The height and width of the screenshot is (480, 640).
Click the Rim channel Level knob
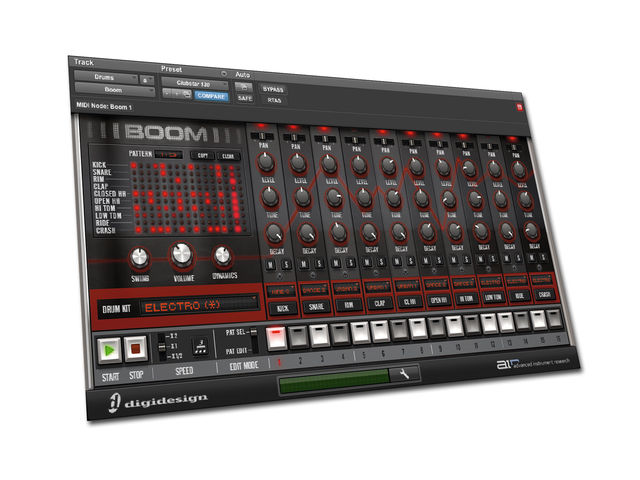[329, 164]
